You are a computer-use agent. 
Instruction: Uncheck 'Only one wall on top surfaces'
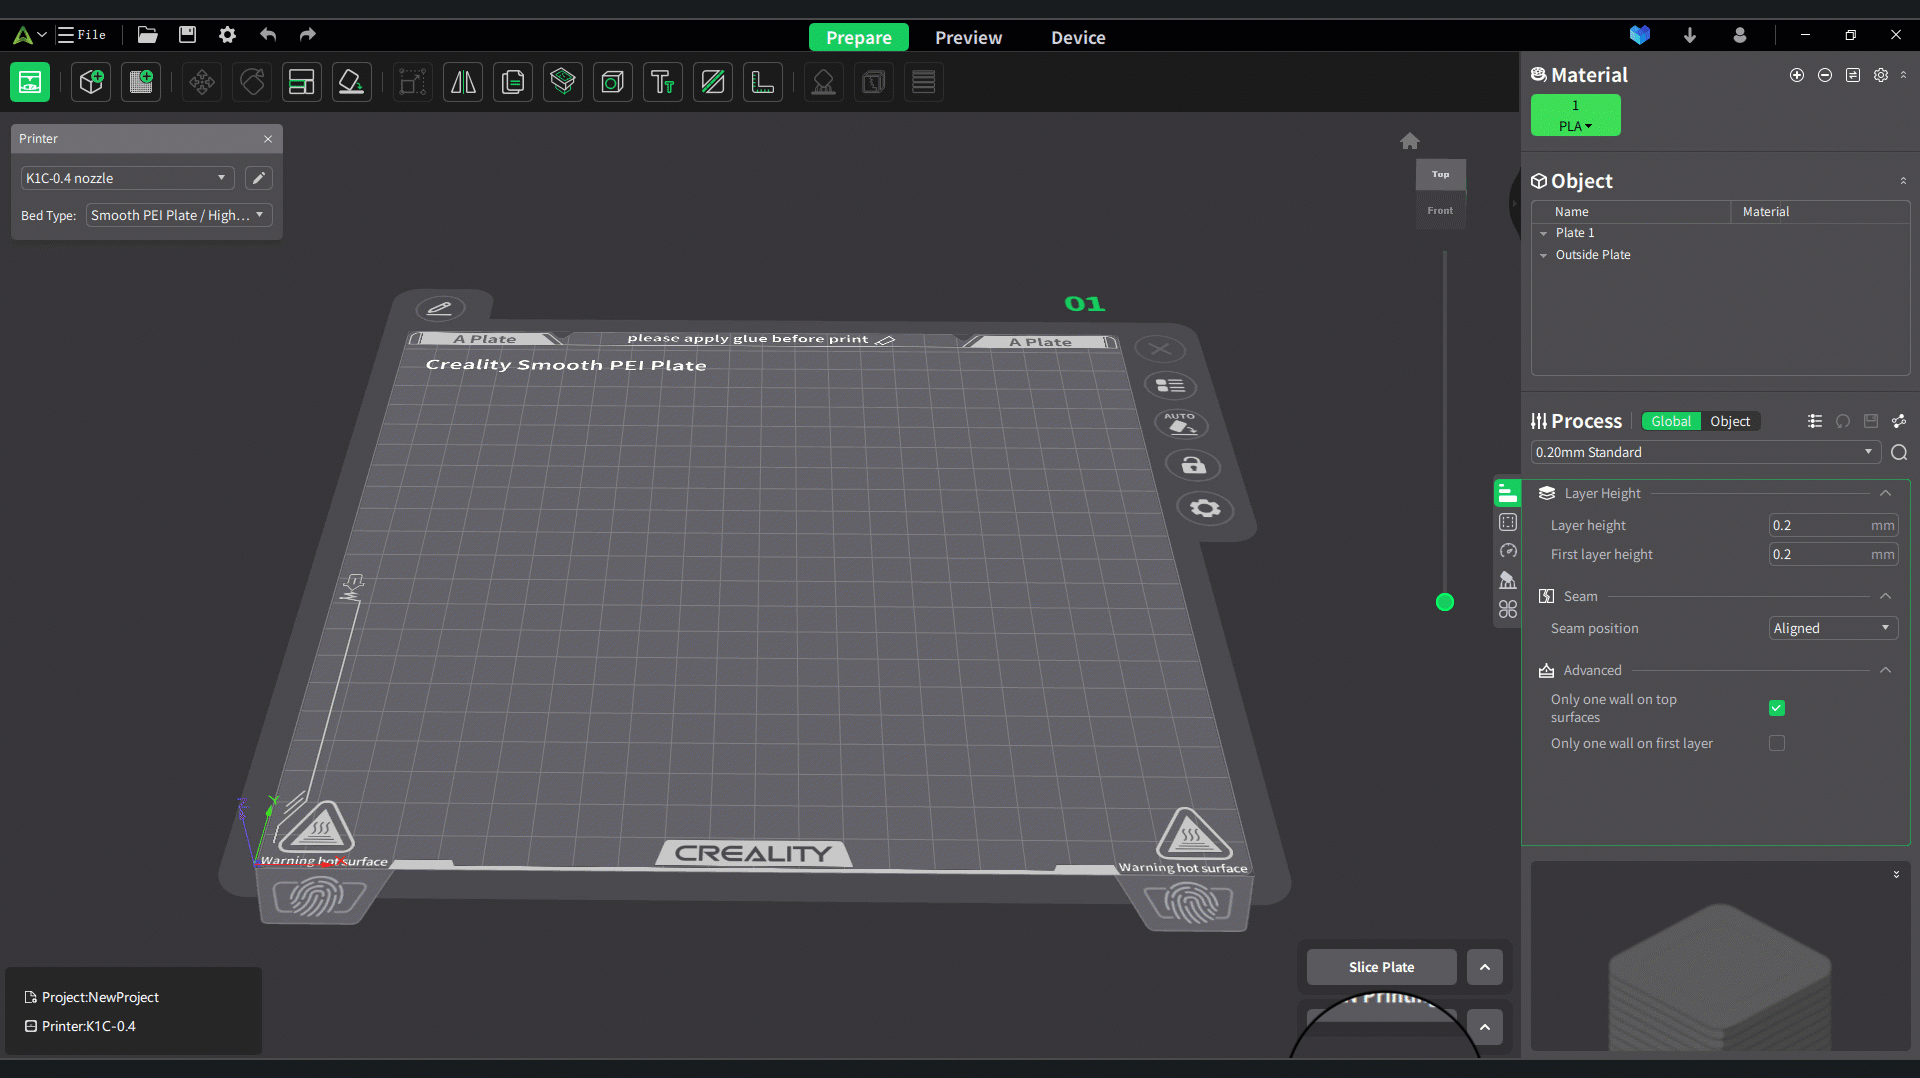point(1776,708)
